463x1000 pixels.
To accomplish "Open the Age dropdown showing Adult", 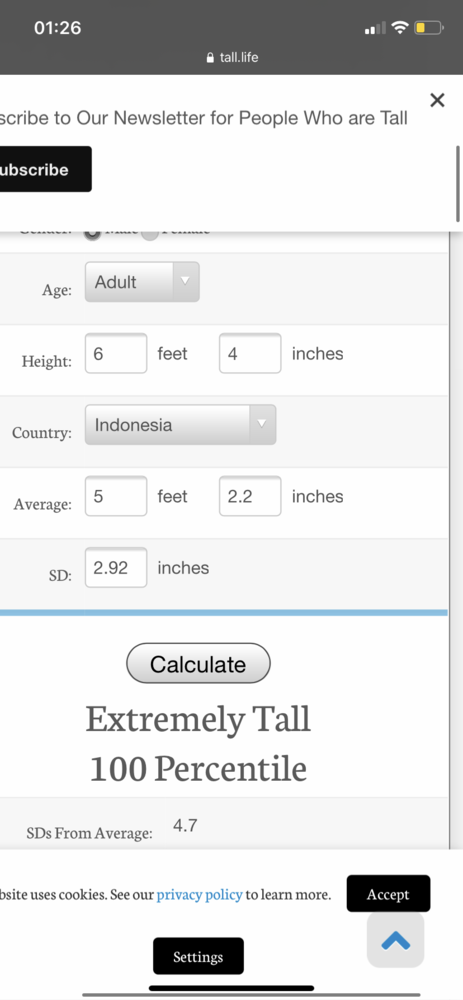I will [x=142, y=282].
